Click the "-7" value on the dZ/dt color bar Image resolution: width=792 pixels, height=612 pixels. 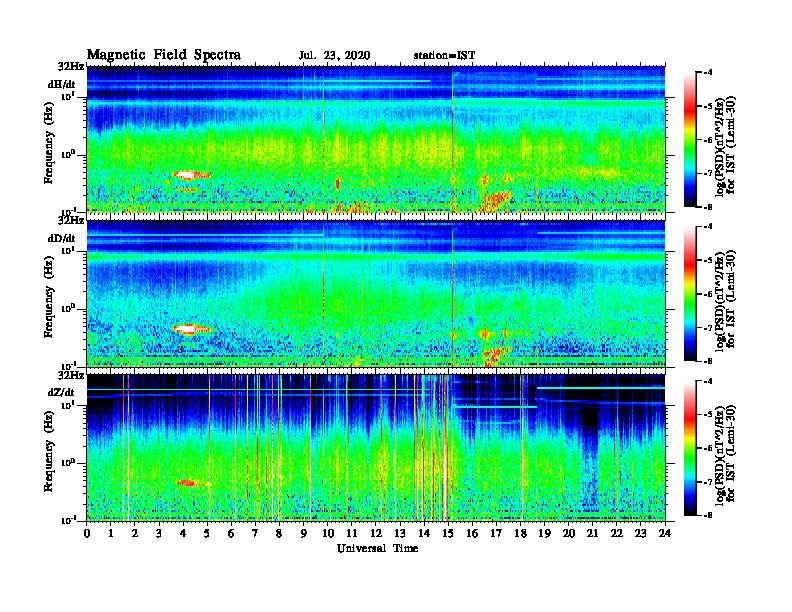pos(709,482)
